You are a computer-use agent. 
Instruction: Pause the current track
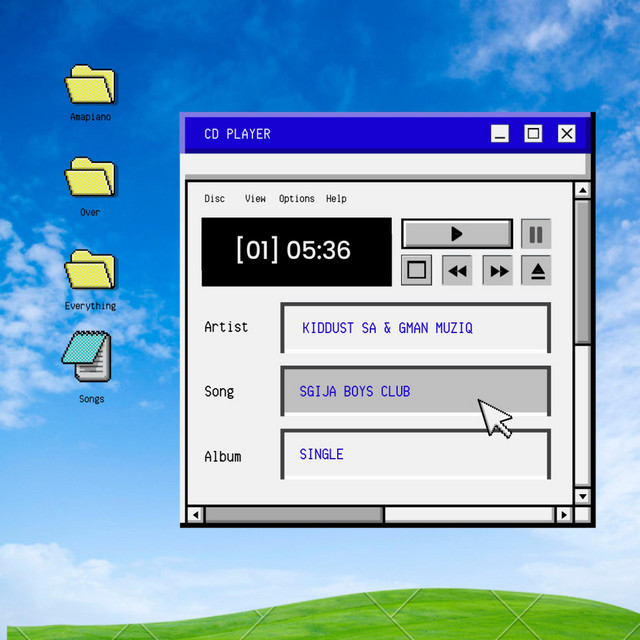pos(536,234)
